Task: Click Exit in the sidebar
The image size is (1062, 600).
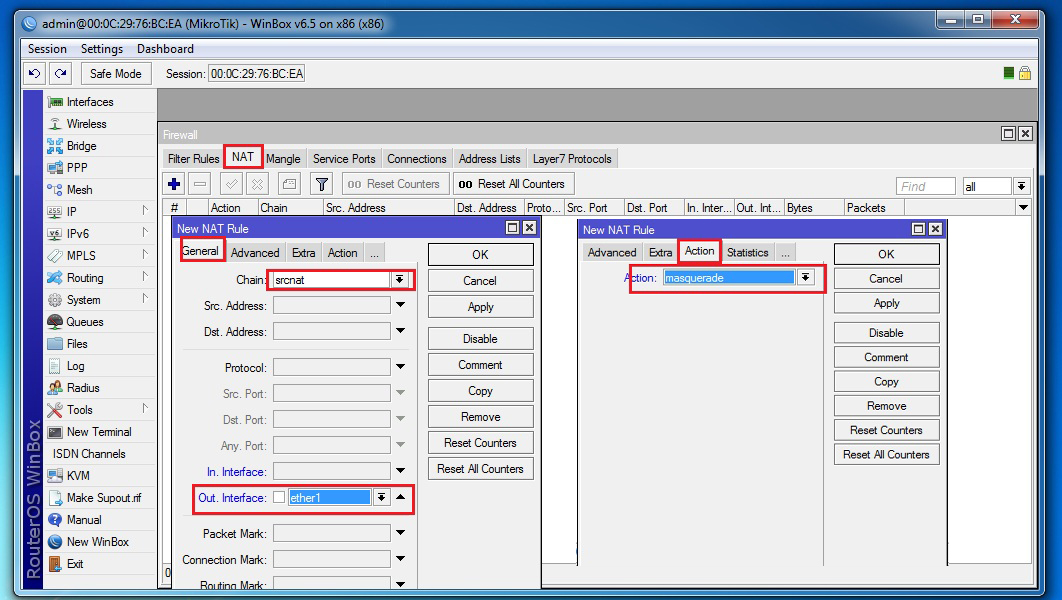Action: point(75,563)
